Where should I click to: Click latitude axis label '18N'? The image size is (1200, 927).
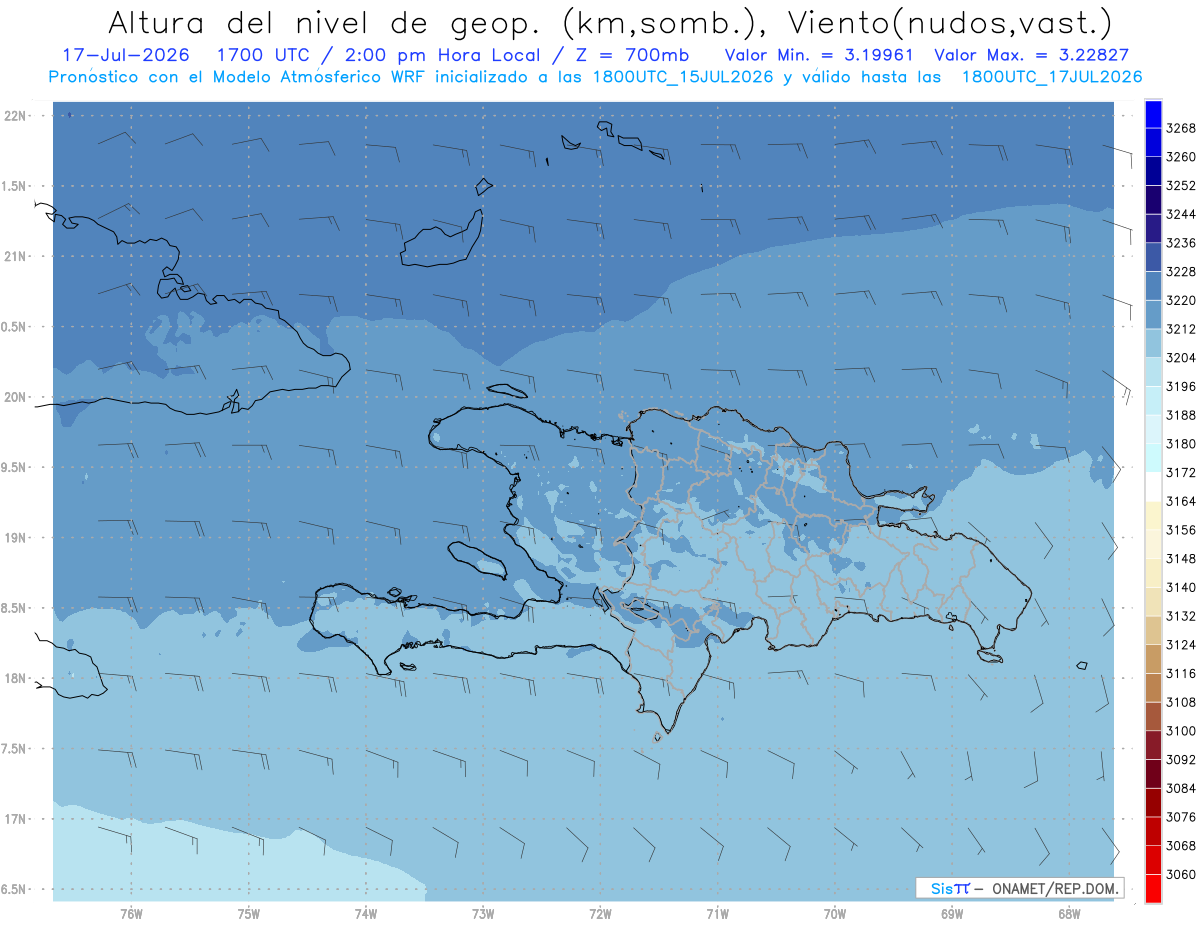click(x=15, y=679)
